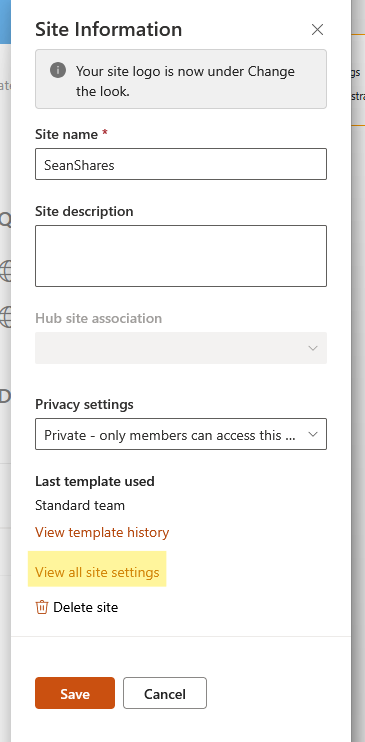365x742 pixels.
Task: Click the chevron in the Hub site association box
Action: (312, 348)
